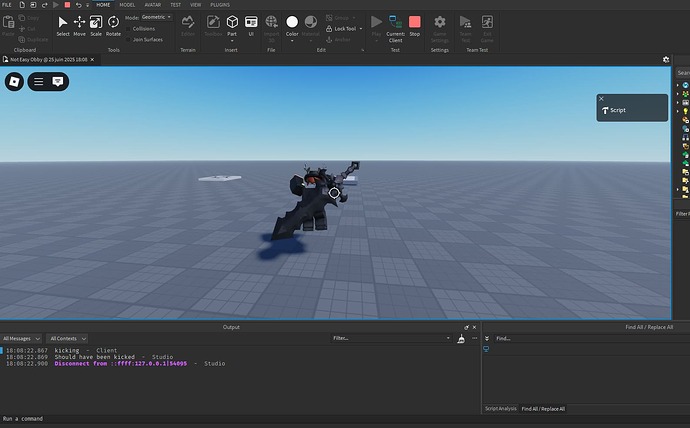The image size is (690, 428).
Task: Click the Lock Tool padlock
Action: (329, 29)
